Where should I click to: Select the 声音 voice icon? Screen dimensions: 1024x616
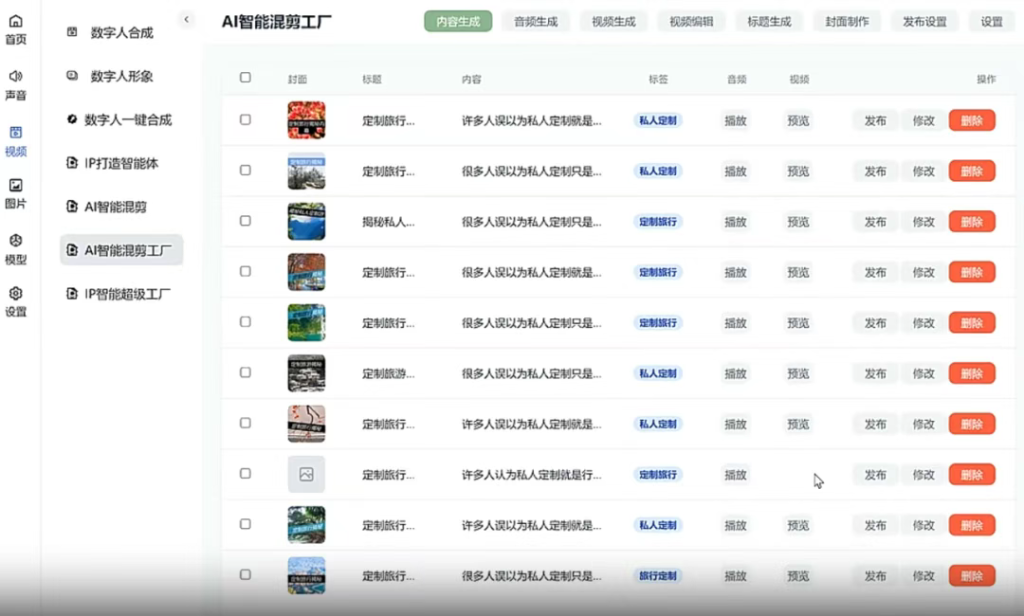tap(17, 78)
